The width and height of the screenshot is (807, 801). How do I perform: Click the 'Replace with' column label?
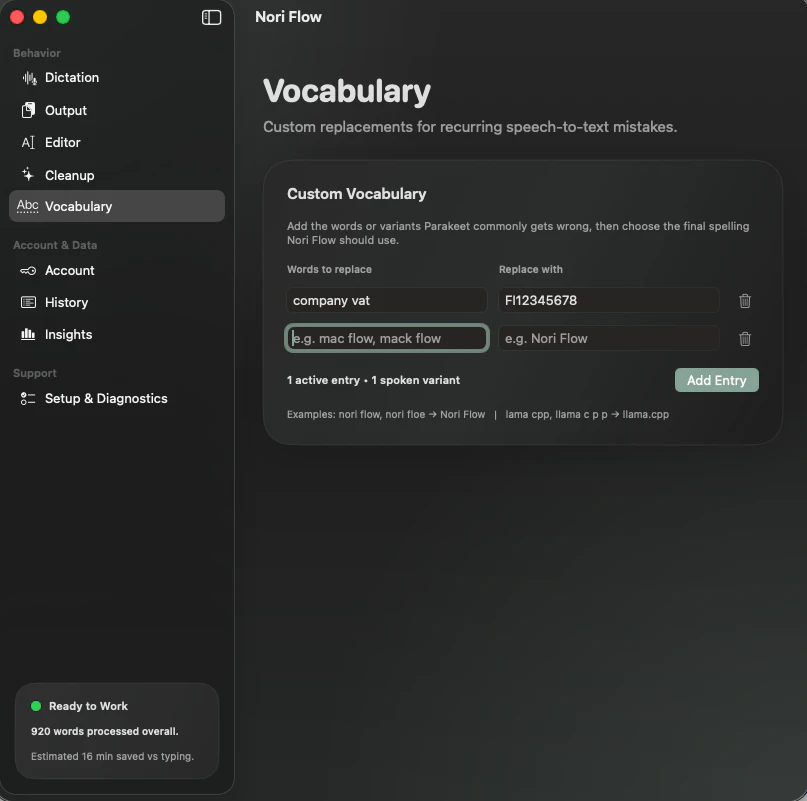coord(531,269)
